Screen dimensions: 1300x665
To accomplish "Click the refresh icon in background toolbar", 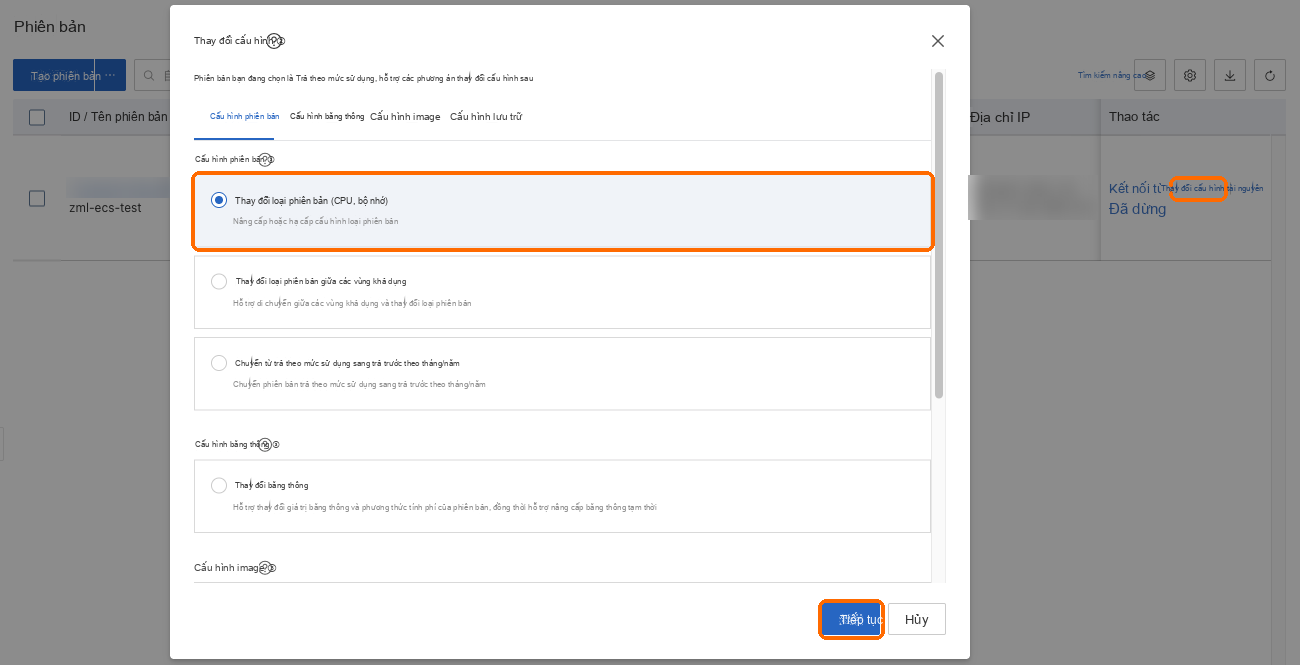I will tap(1270, 75).
